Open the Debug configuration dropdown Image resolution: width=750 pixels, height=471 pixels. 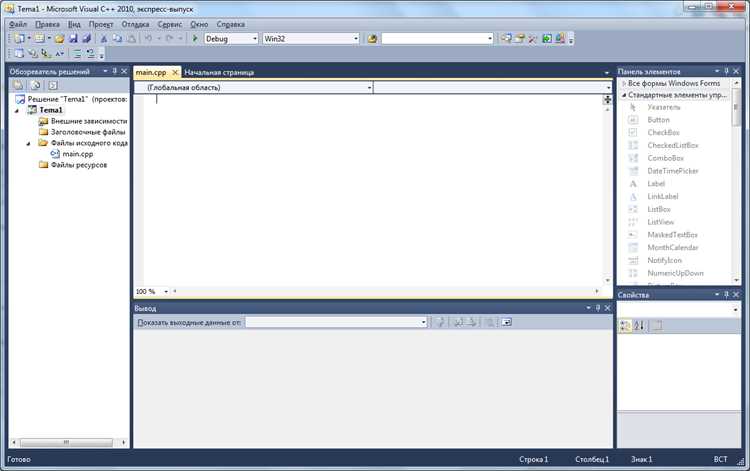[231, 39]
